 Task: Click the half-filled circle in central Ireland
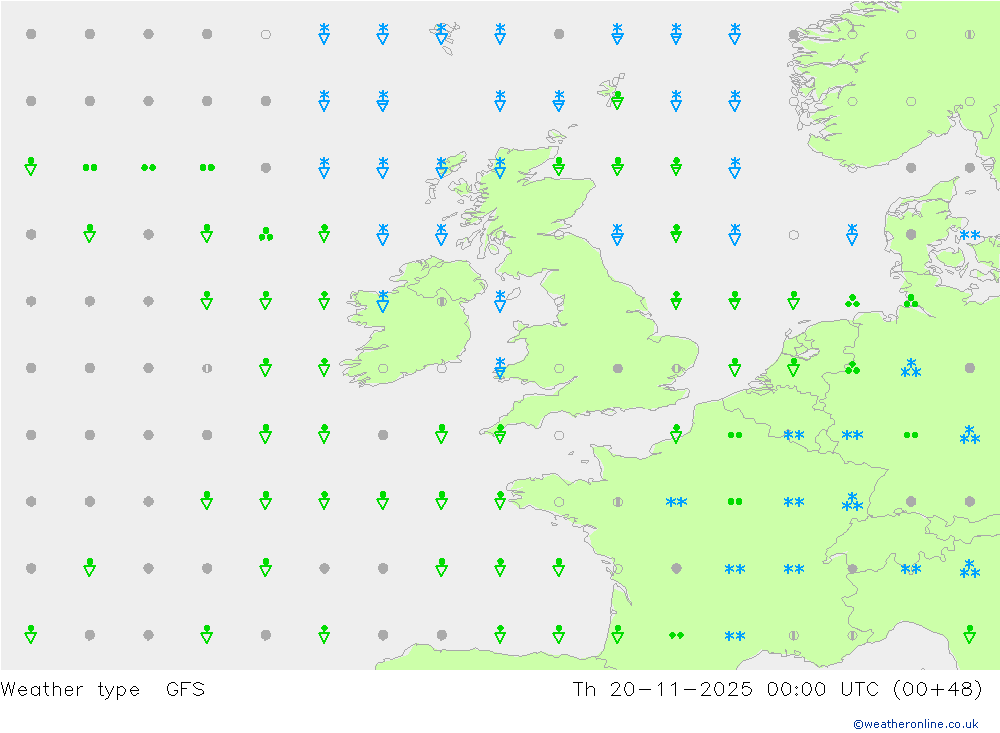coord(441,301)
